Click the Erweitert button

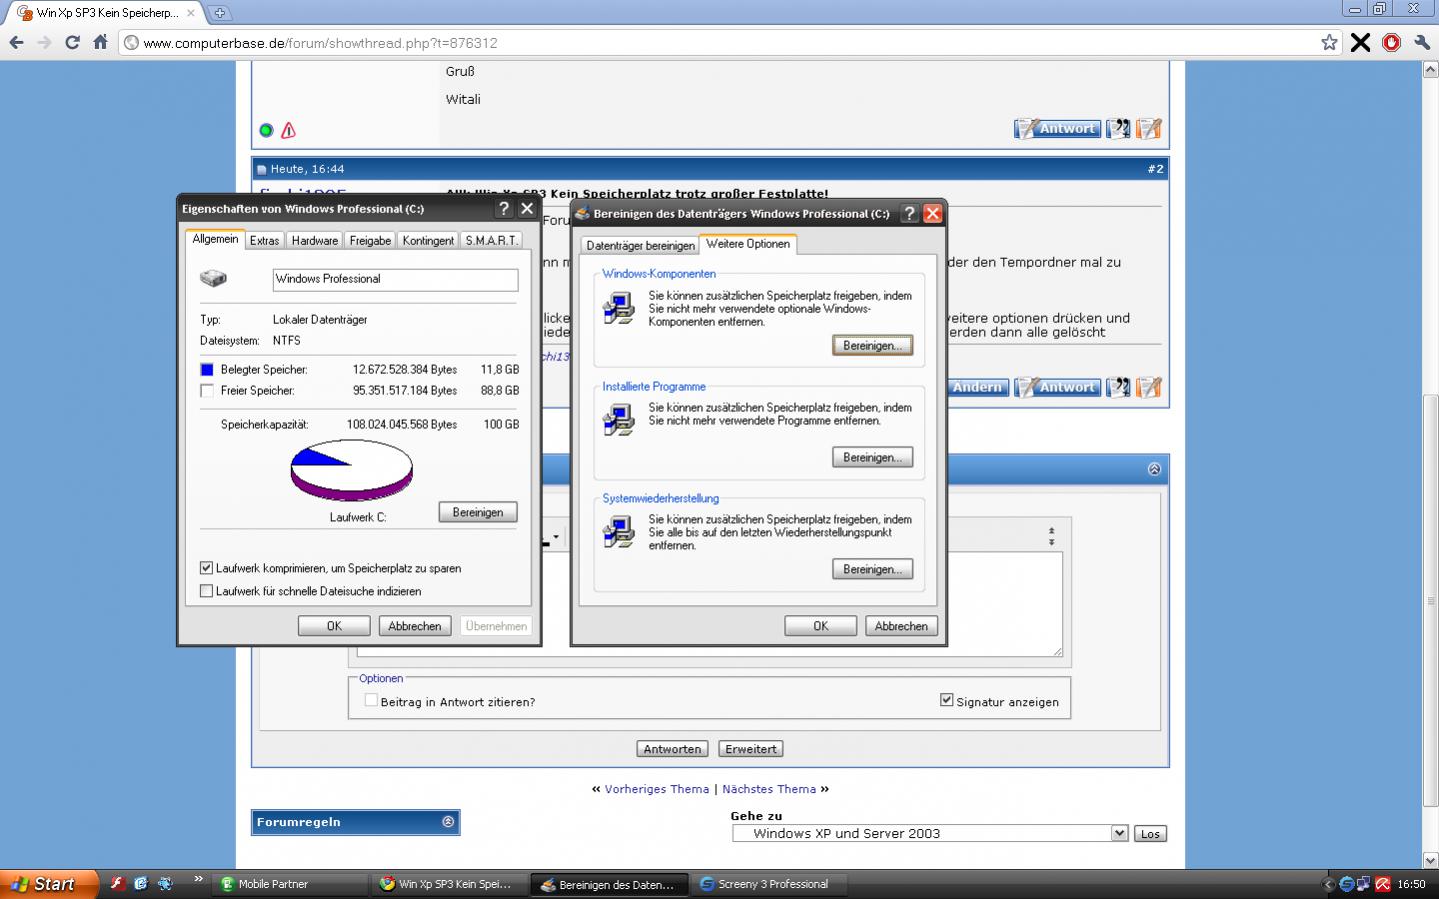tap(751, 749)
